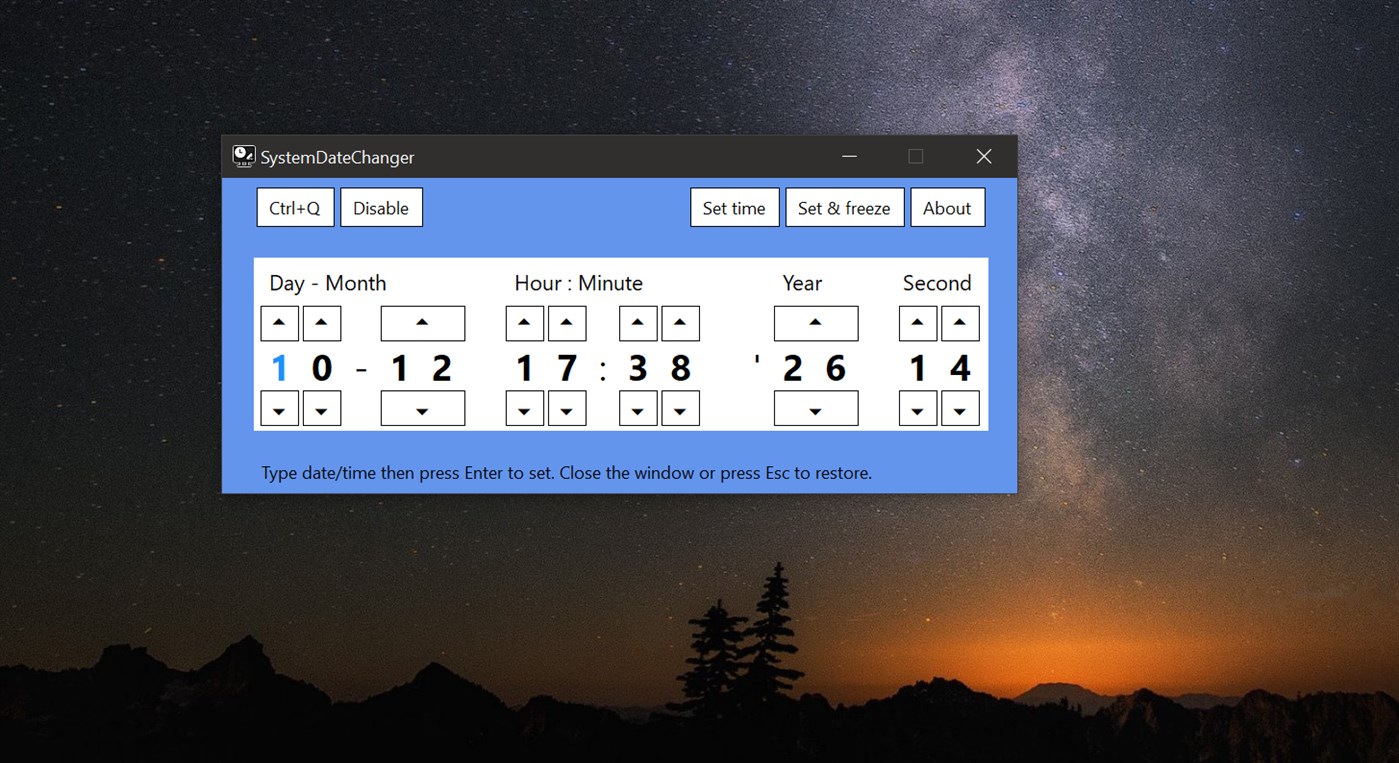
Task: Decrease the day ones digit
Action: [x=322, y=408]
